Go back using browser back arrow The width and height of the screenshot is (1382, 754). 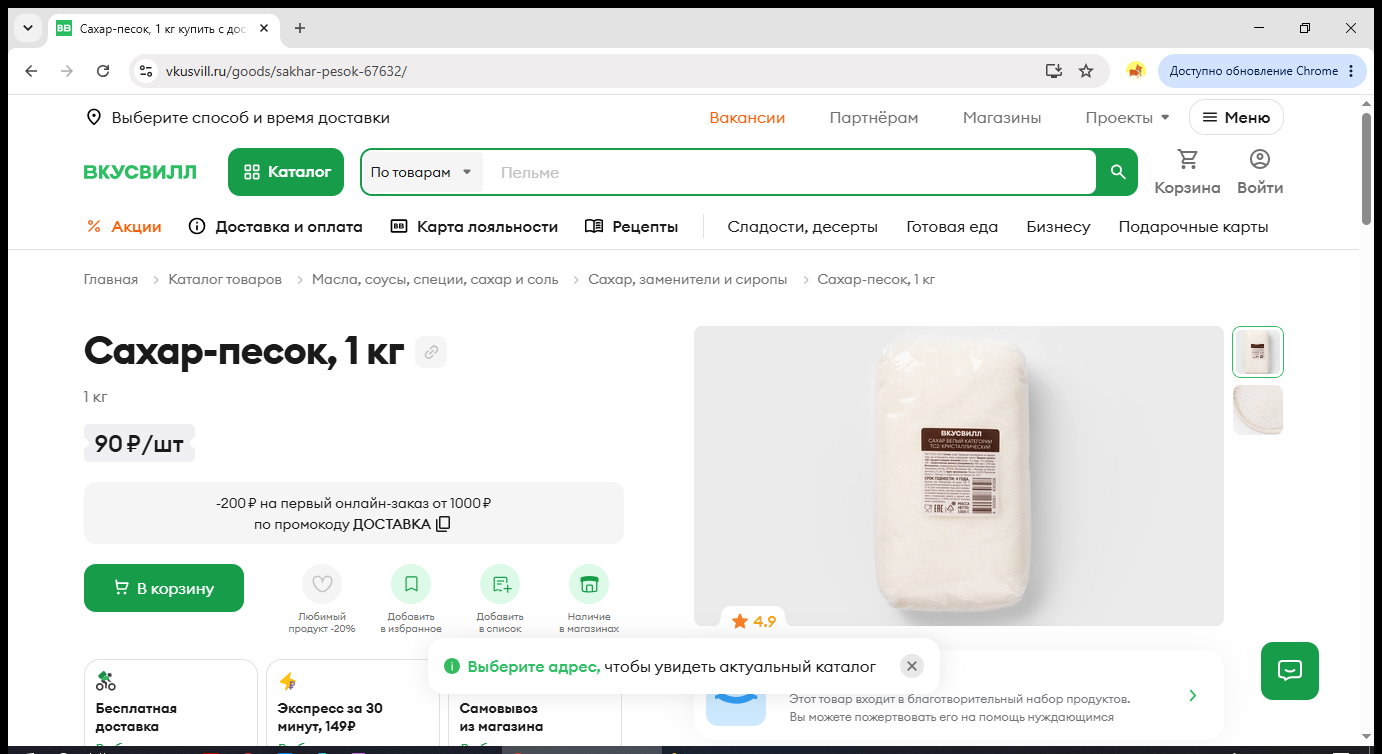(31, 71)
